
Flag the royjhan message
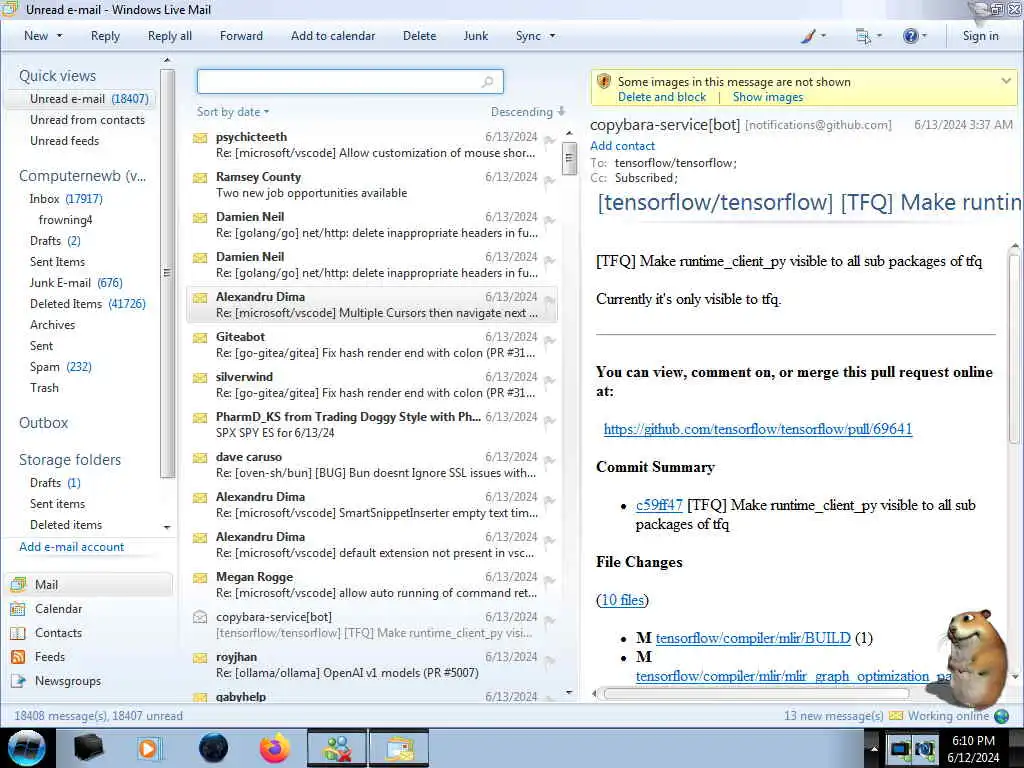(x=550, y=661)
